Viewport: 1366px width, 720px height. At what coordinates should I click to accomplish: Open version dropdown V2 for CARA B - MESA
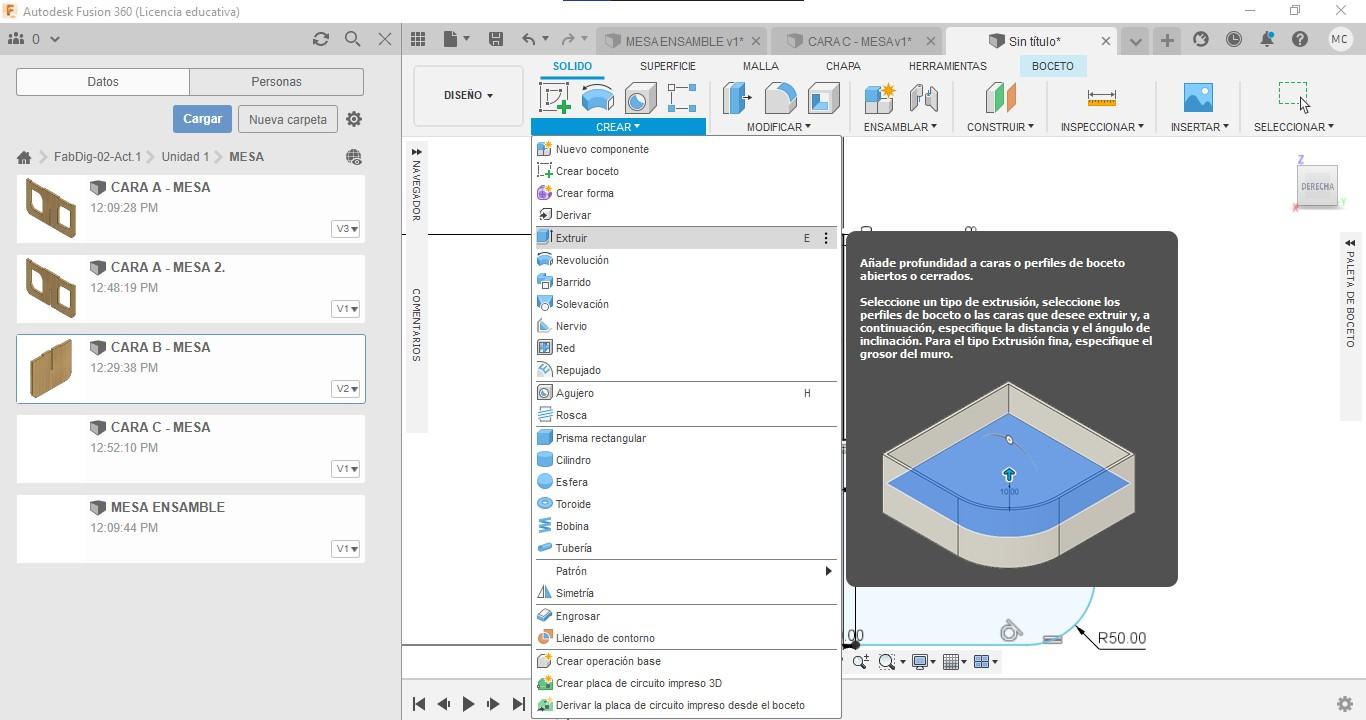tap(345, 389)
